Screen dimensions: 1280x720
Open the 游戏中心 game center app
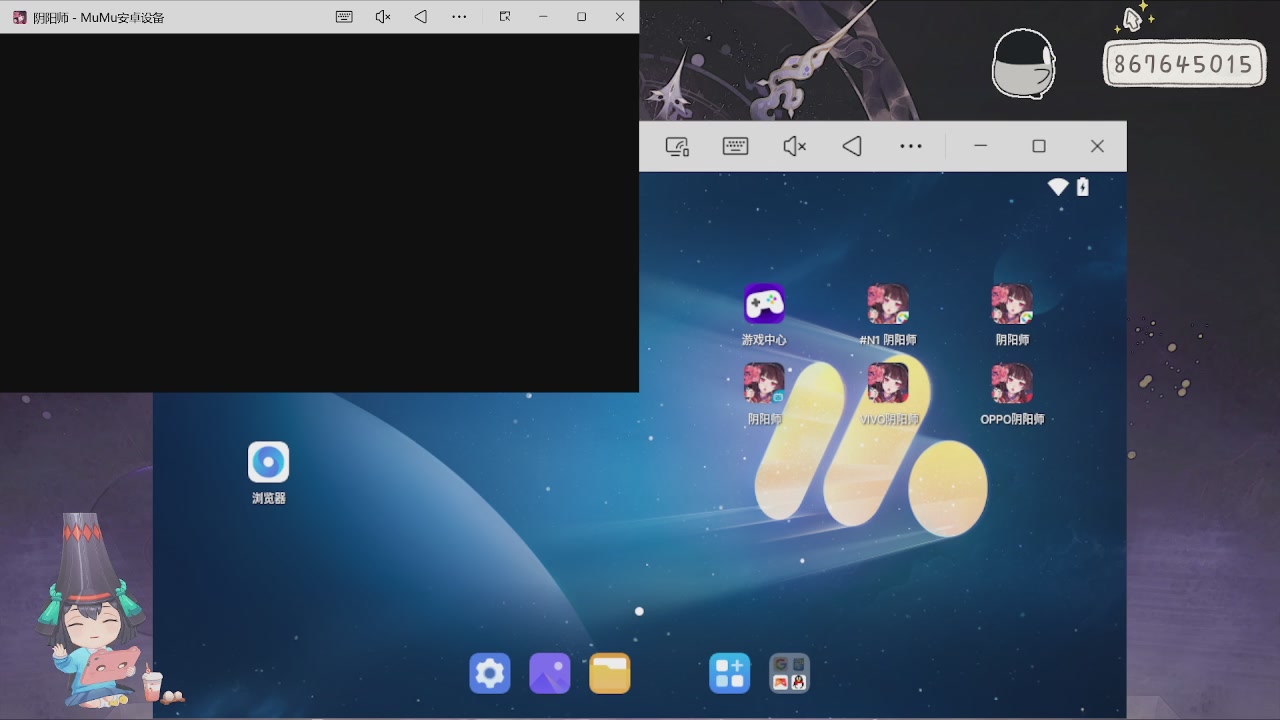[x=764, y=305]
